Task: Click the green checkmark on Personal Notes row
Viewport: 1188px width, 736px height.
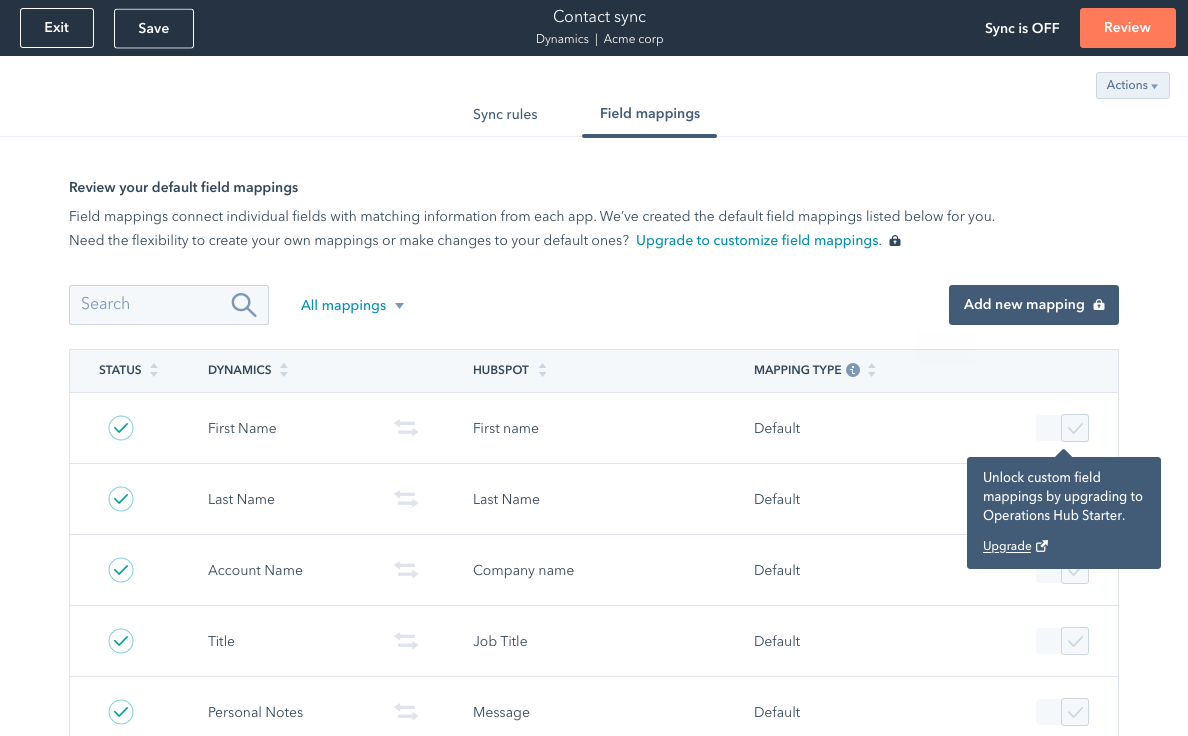Action: pos(121,712)
